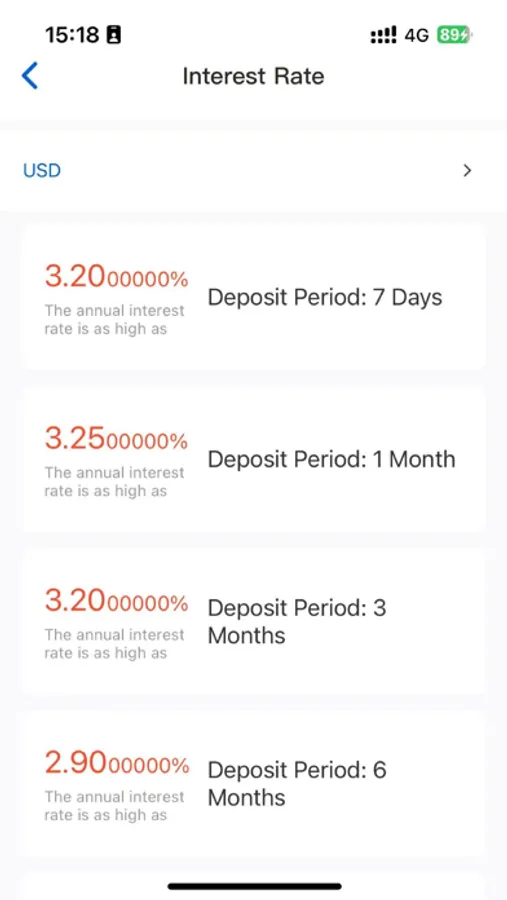Tap the cellular signal strength icon
The image size is (507, 900).
pyautogui.click(x=383, y=36)
